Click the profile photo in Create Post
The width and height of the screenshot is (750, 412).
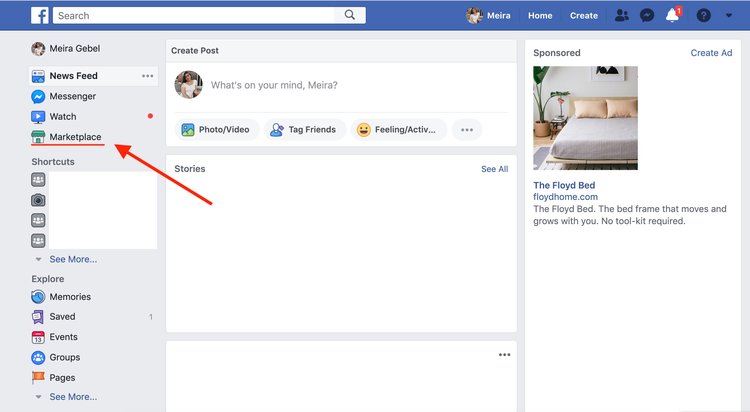click(x=188, y=85)
